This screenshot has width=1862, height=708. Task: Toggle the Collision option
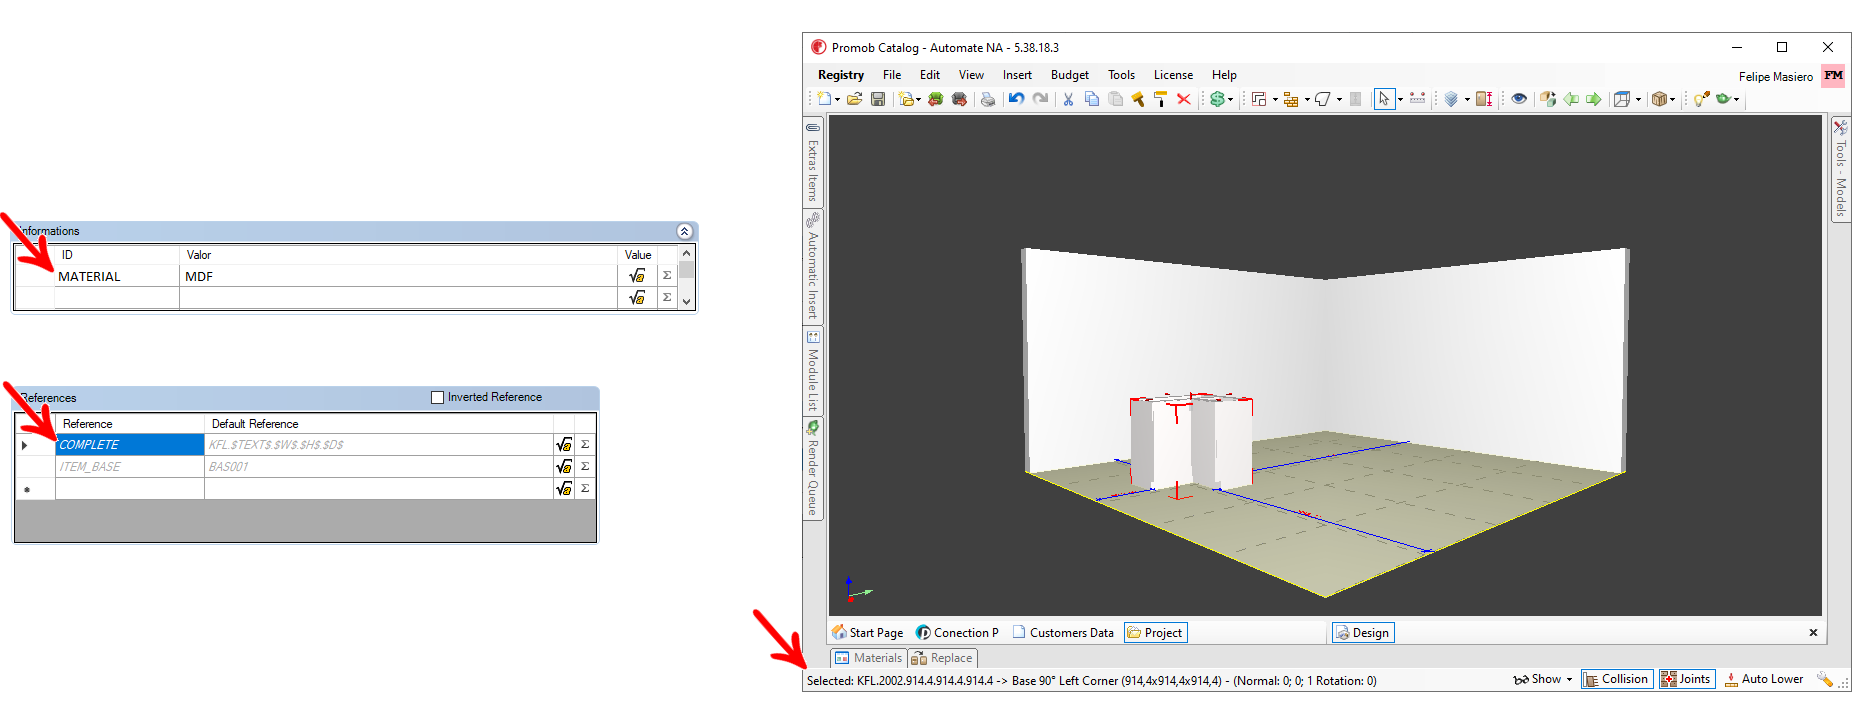coord(1615,679)
